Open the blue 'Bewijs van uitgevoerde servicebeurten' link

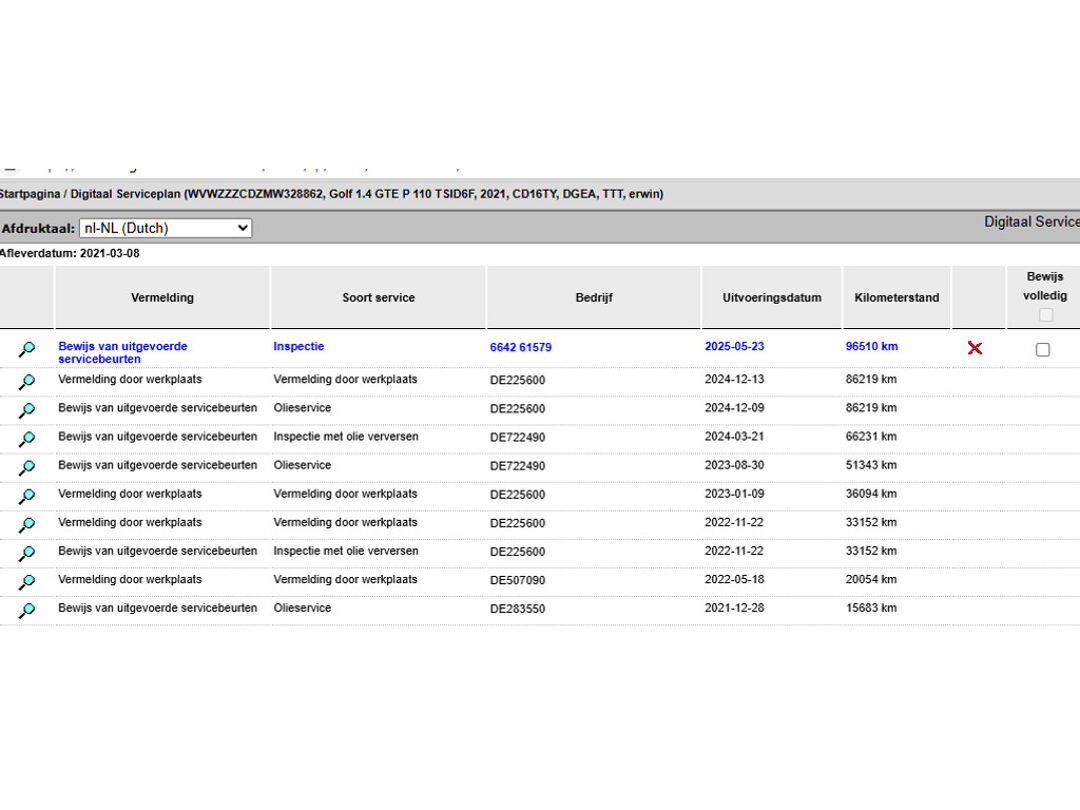[123, 353]
